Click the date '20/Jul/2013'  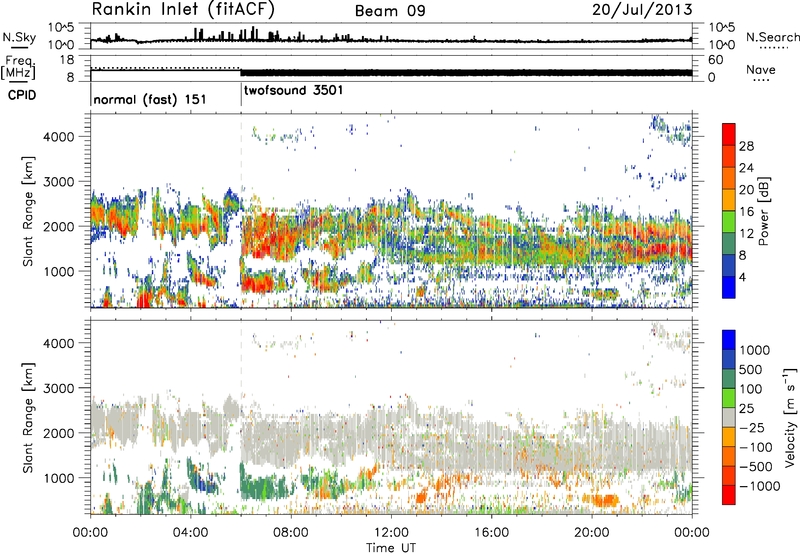click(642, 10)
